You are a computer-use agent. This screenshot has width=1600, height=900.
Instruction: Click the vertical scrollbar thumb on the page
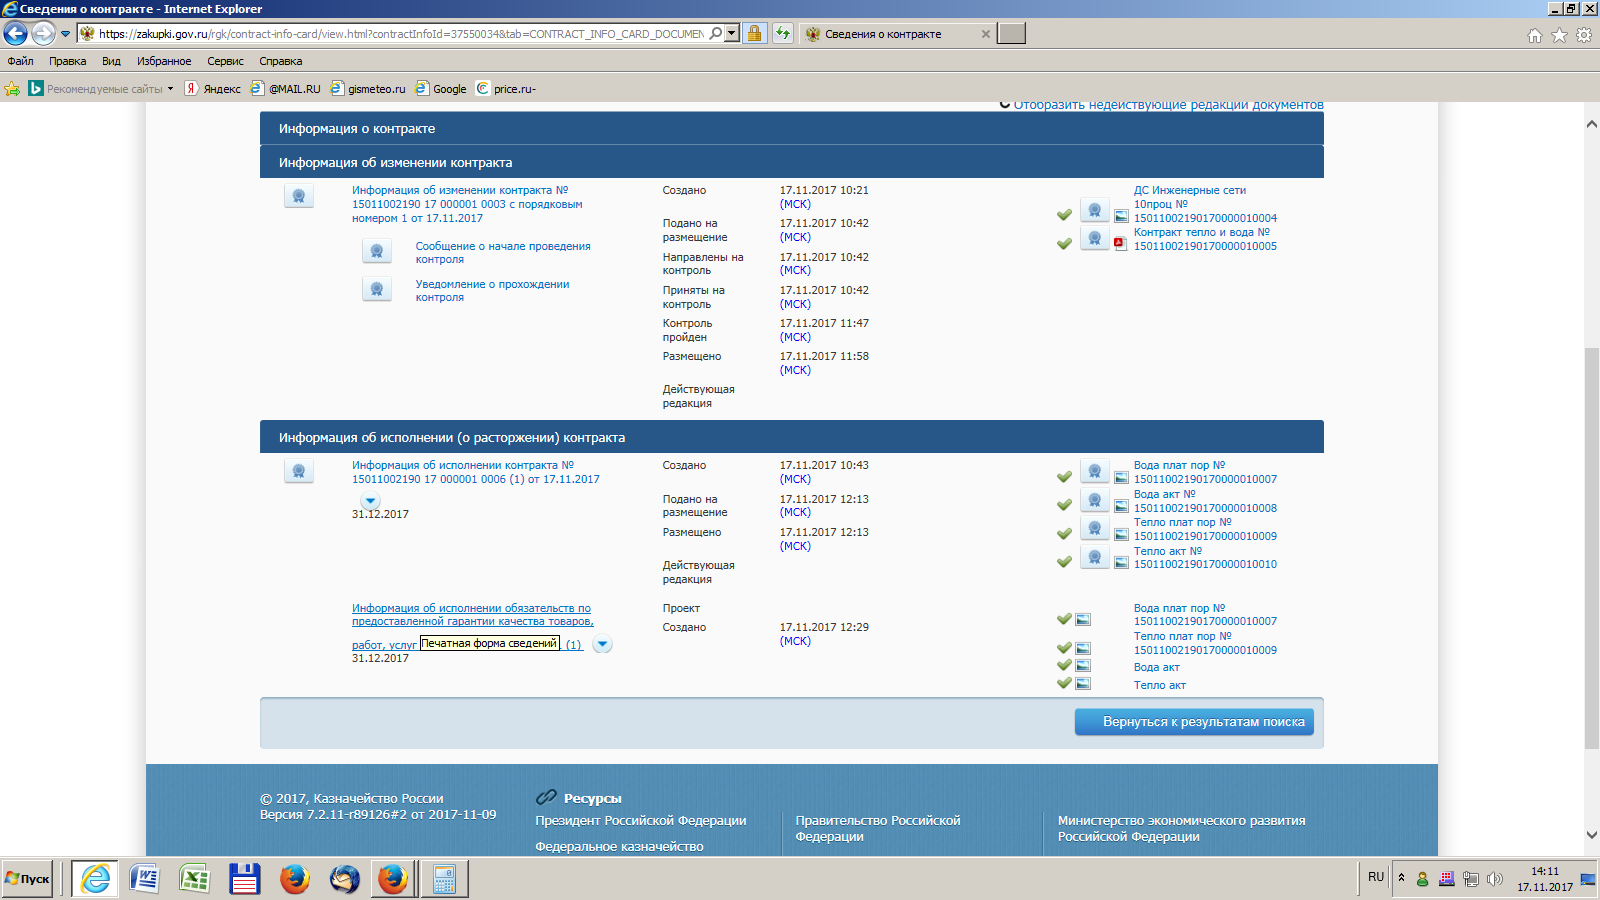coord(1591,547)
